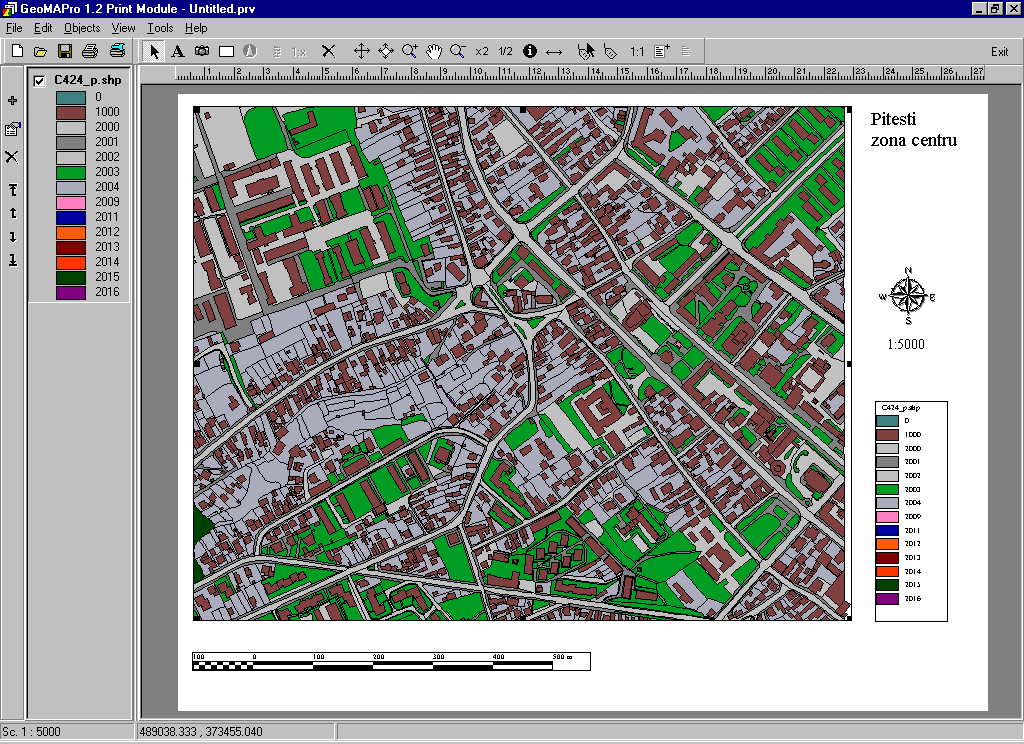Viewport: 1024px width, 744px height.
Task: Click the camera snapshot tool icon
Action: point(201,51)
